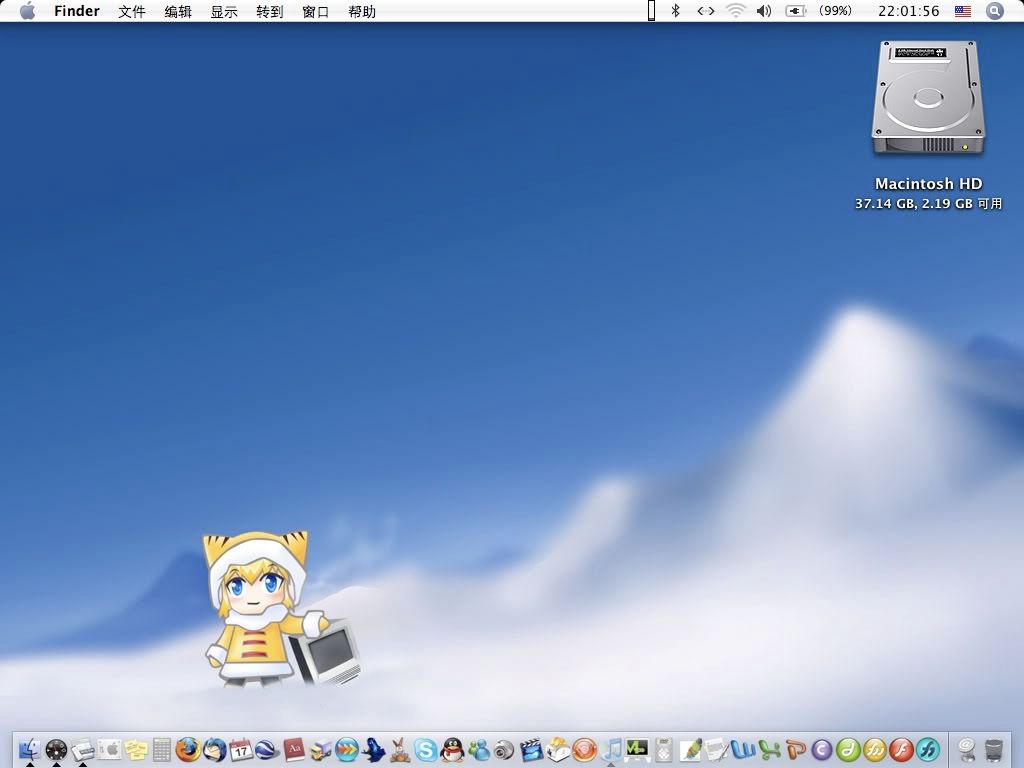Image resolution: width=1024 pixels, height=768 pixels.
Task: Launch Google Earth from the dock
Action: tap(267, 750)
